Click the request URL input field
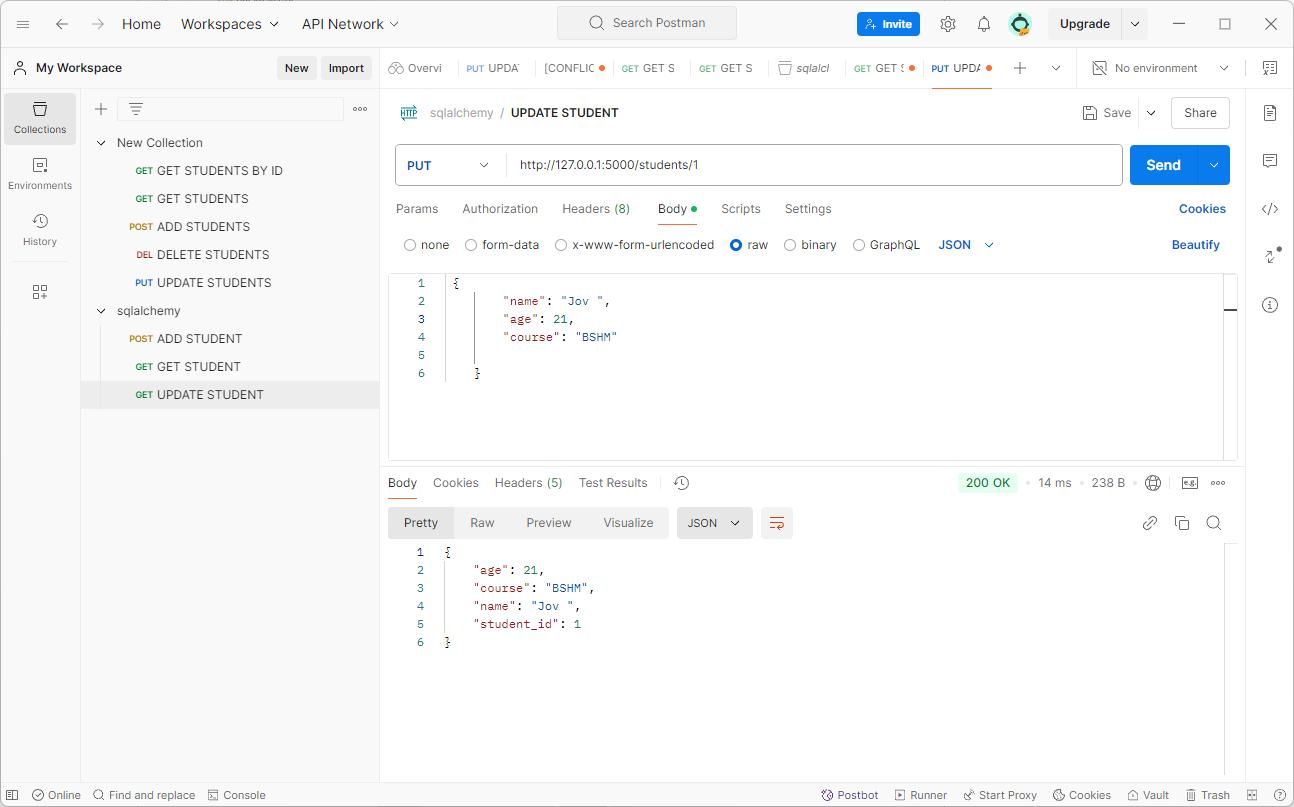This screenshot has width=1294, height=807. [814, 165]
